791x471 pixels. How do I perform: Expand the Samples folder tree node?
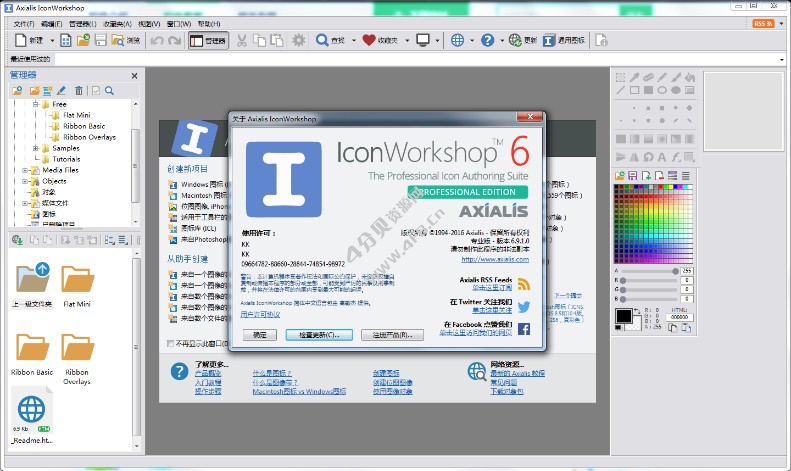(x=35, y=148)
